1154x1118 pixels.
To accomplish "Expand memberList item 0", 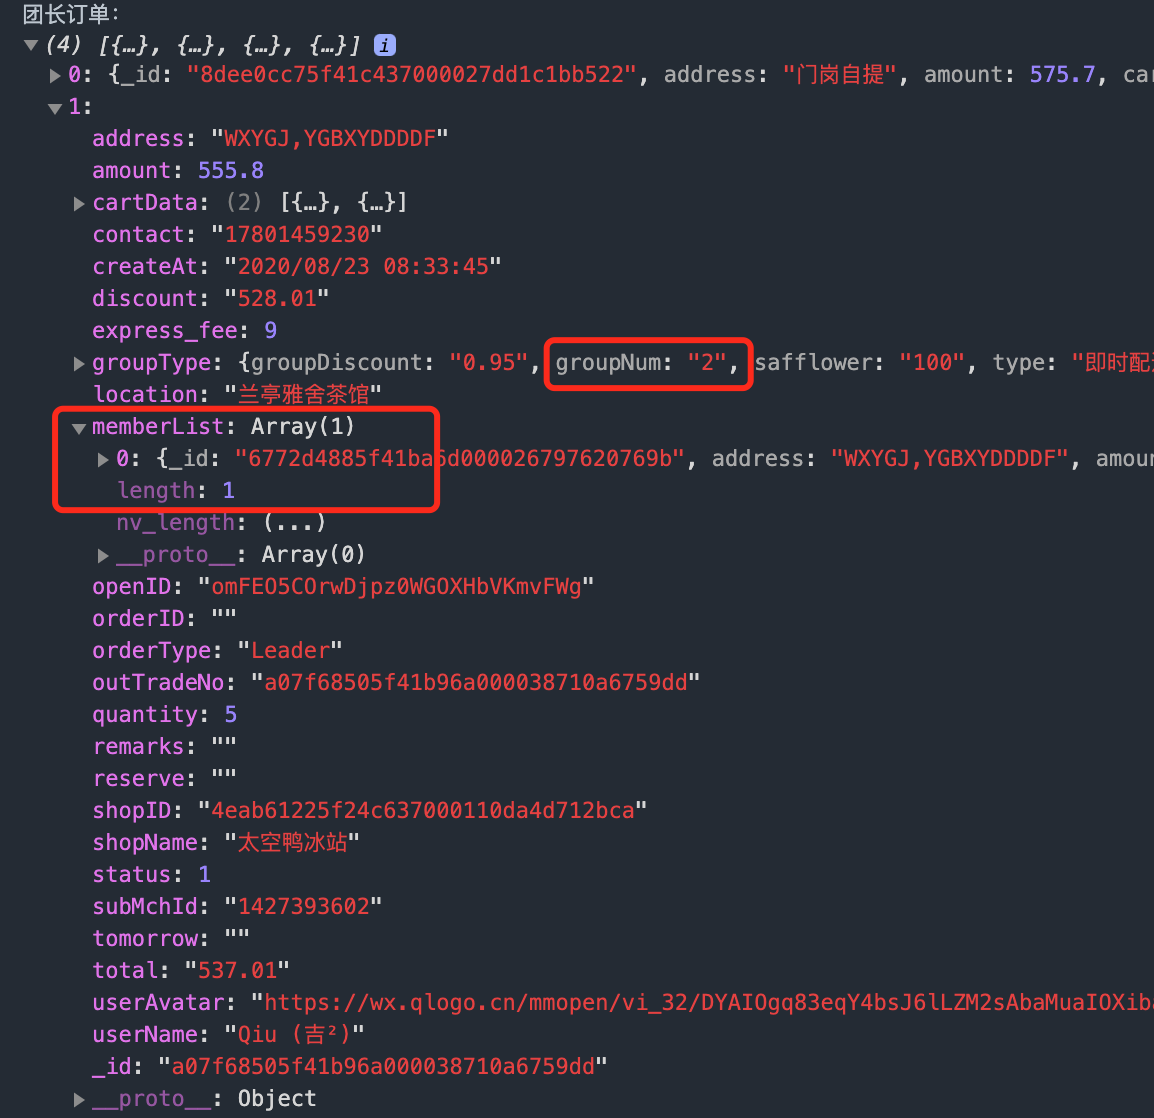I will point(103,459).
